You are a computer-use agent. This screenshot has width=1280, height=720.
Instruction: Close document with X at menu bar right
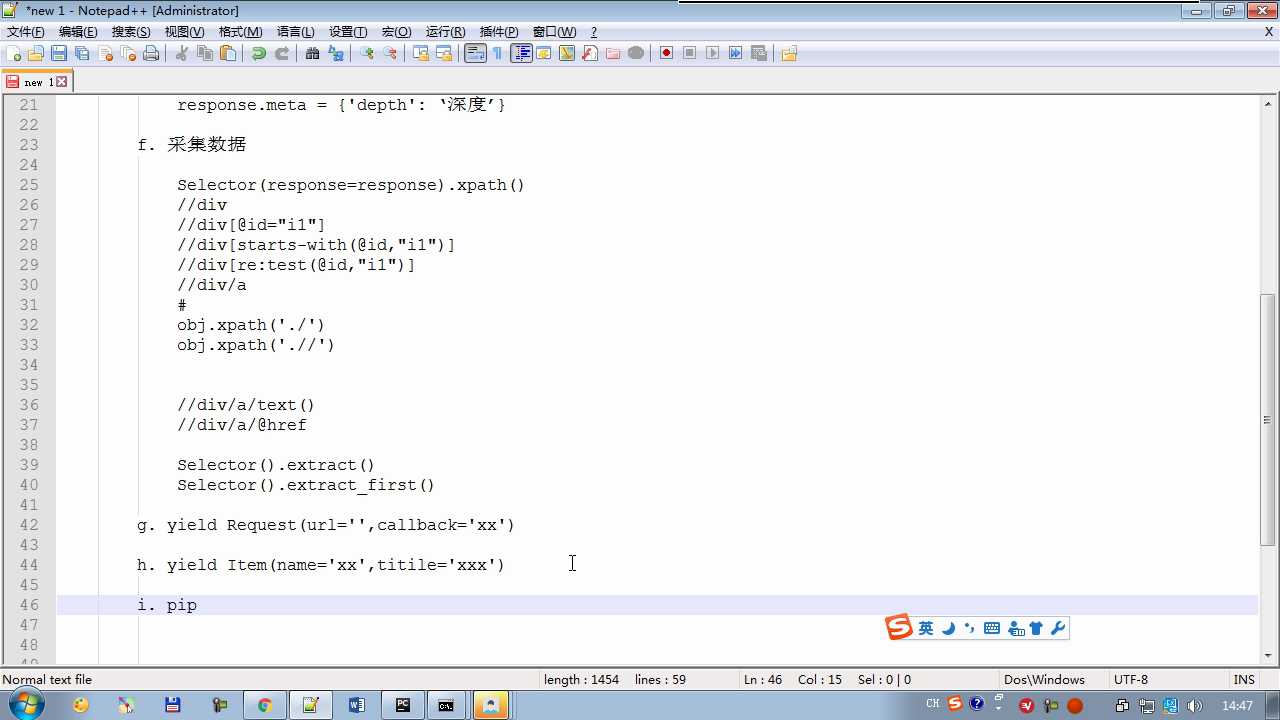(x=1269, y=32)
